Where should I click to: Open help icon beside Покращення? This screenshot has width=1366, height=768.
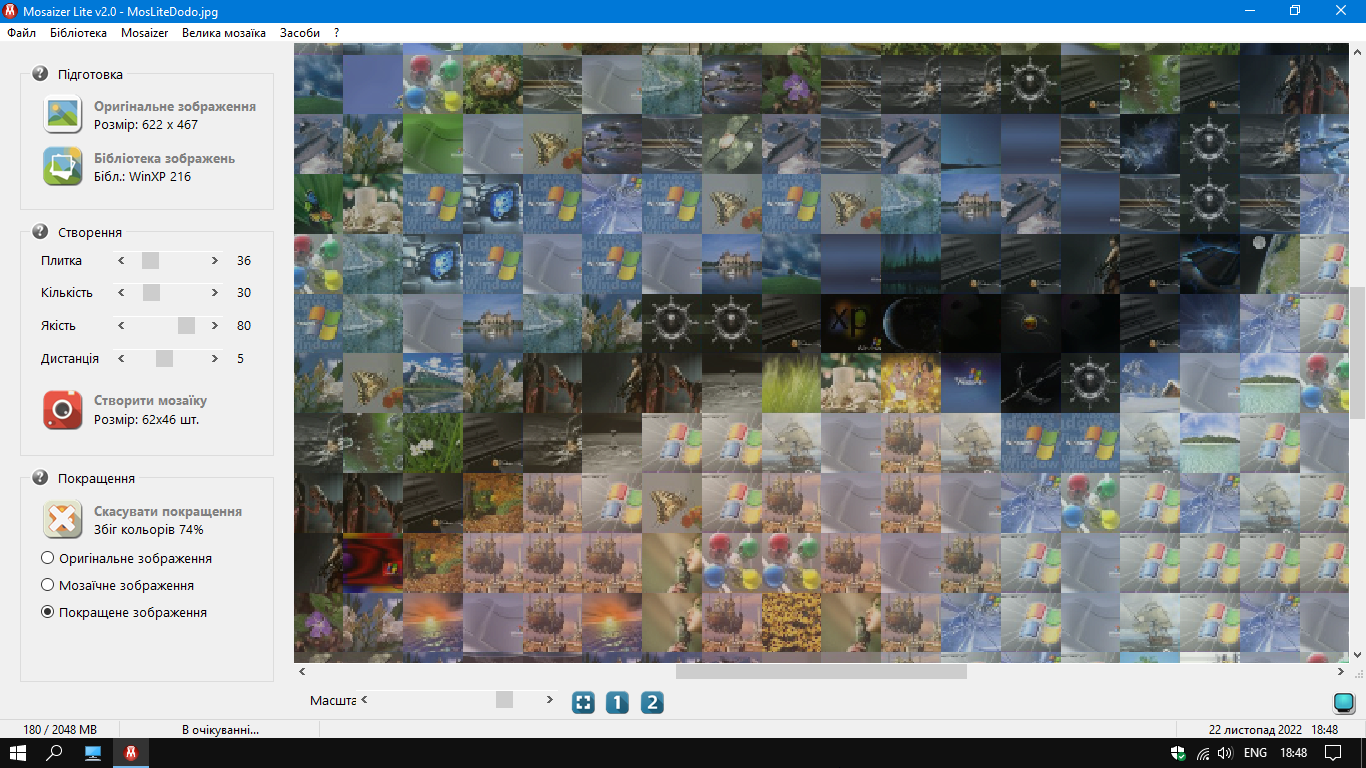point(40,478)
